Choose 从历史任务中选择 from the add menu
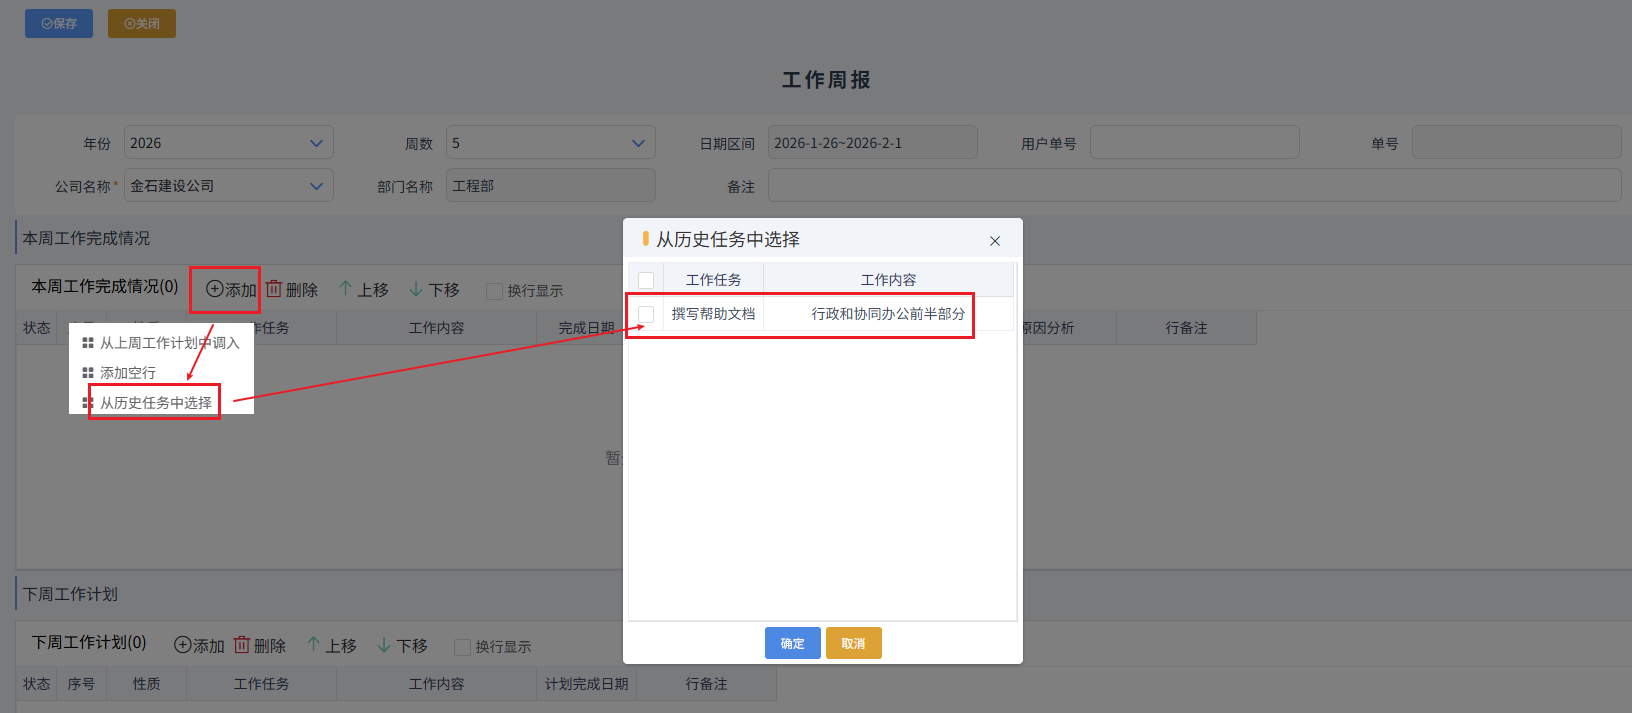Screen dimensions: 1632x713 [x=155, y=403]
